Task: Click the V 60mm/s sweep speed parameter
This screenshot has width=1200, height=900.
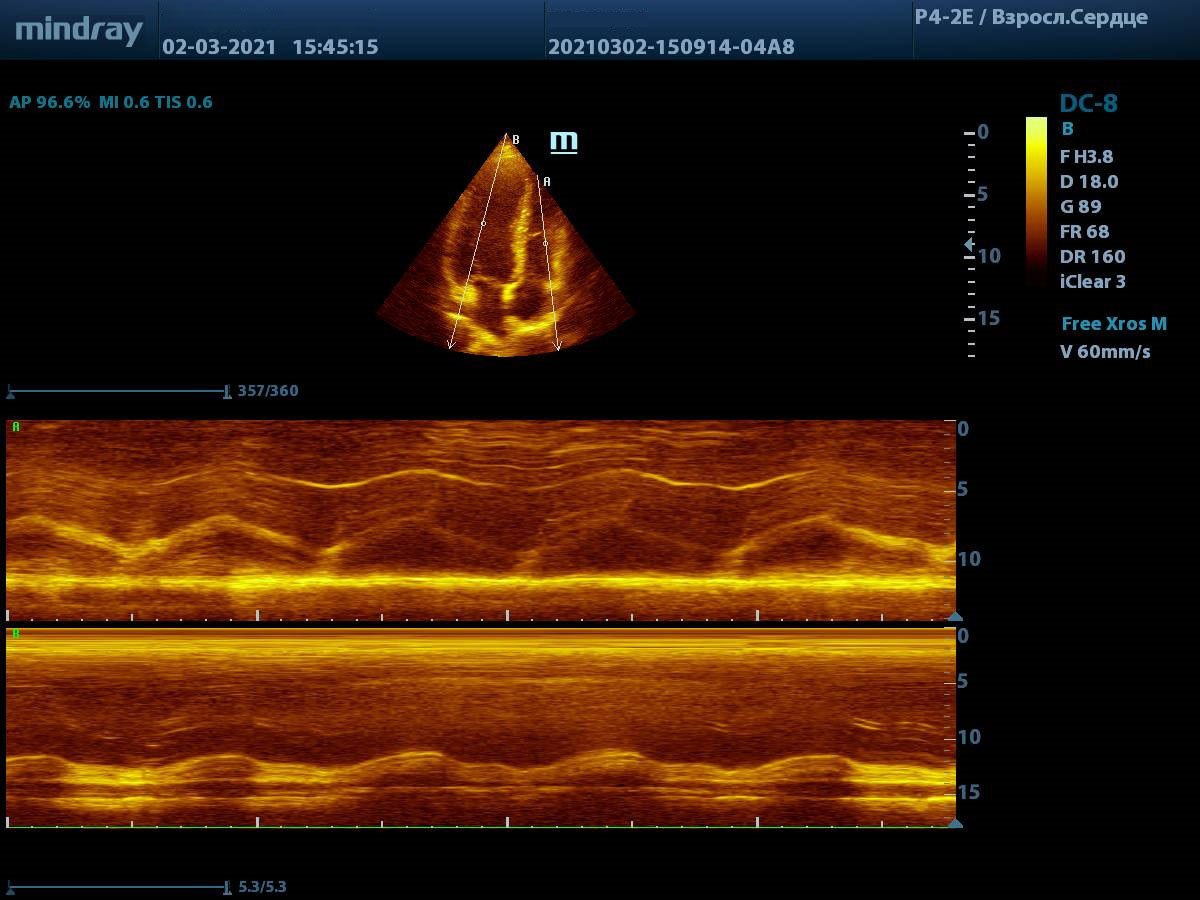Action: coord(1105,352)
